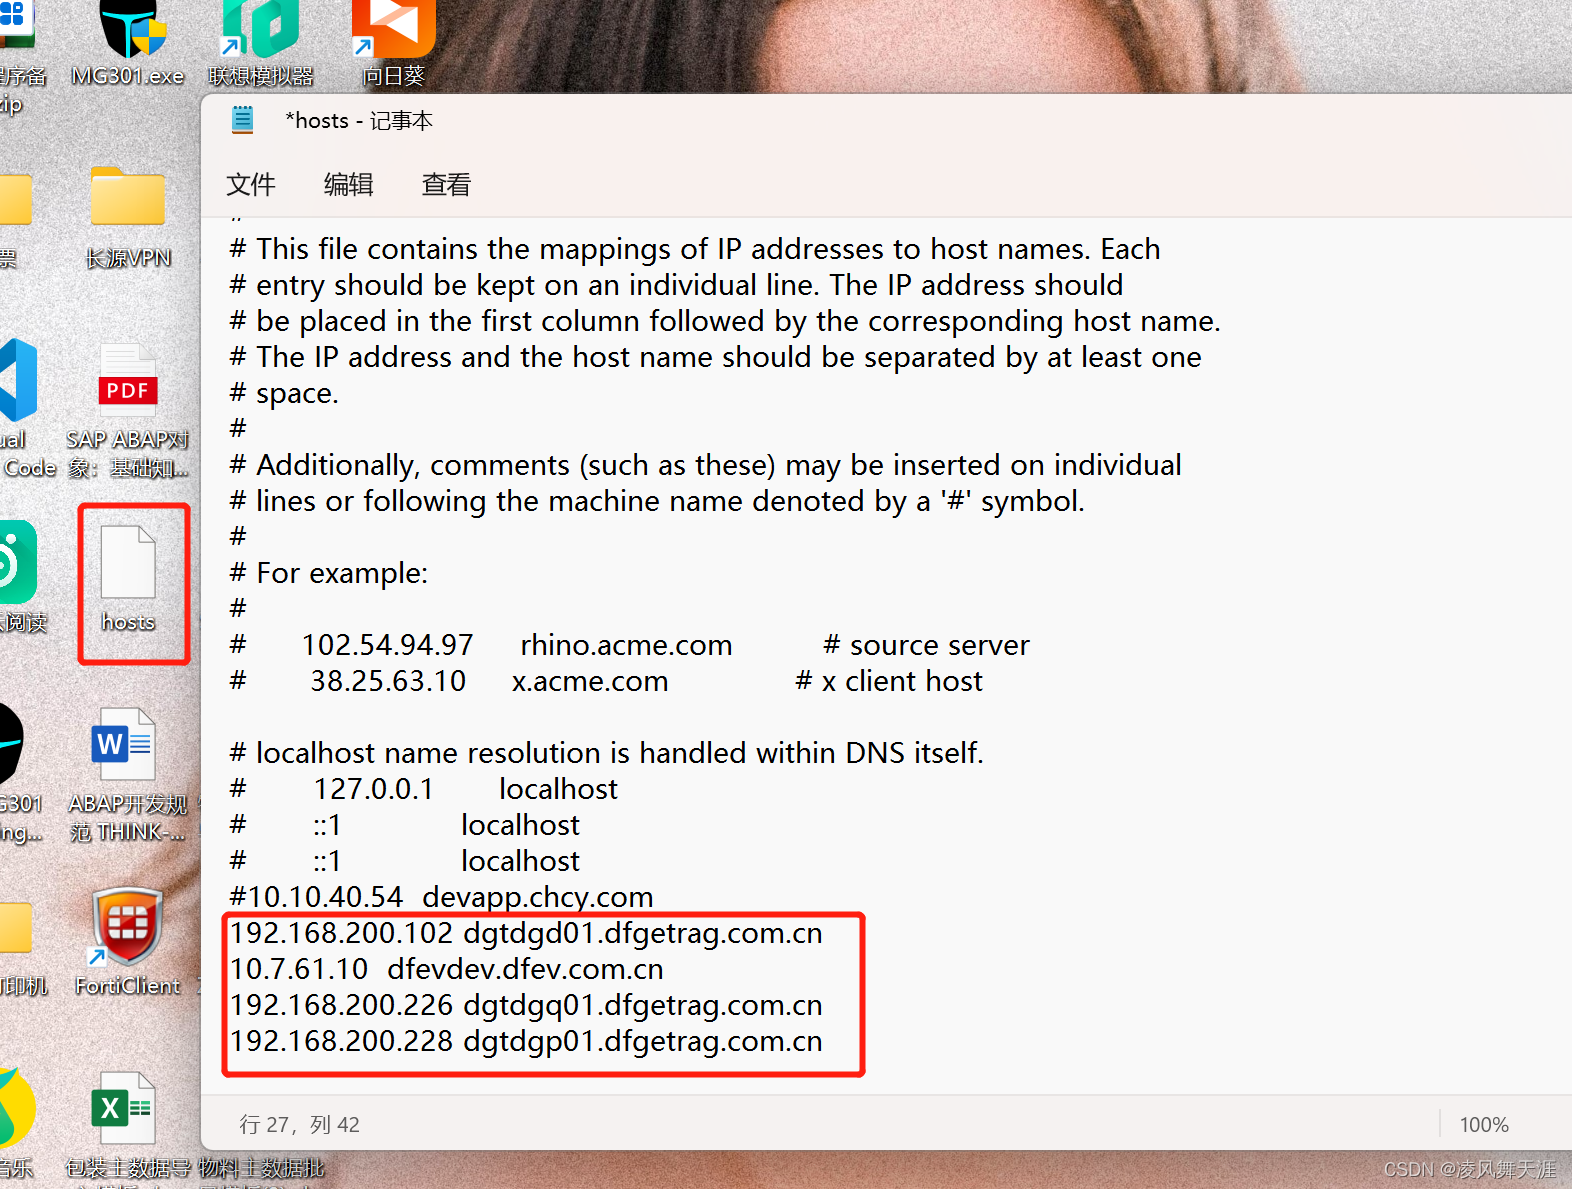The height and width of the screenshot is (1189, 1572).
Task: Open the 联想模拟器 shortcut icon
Action: point(261,45)
